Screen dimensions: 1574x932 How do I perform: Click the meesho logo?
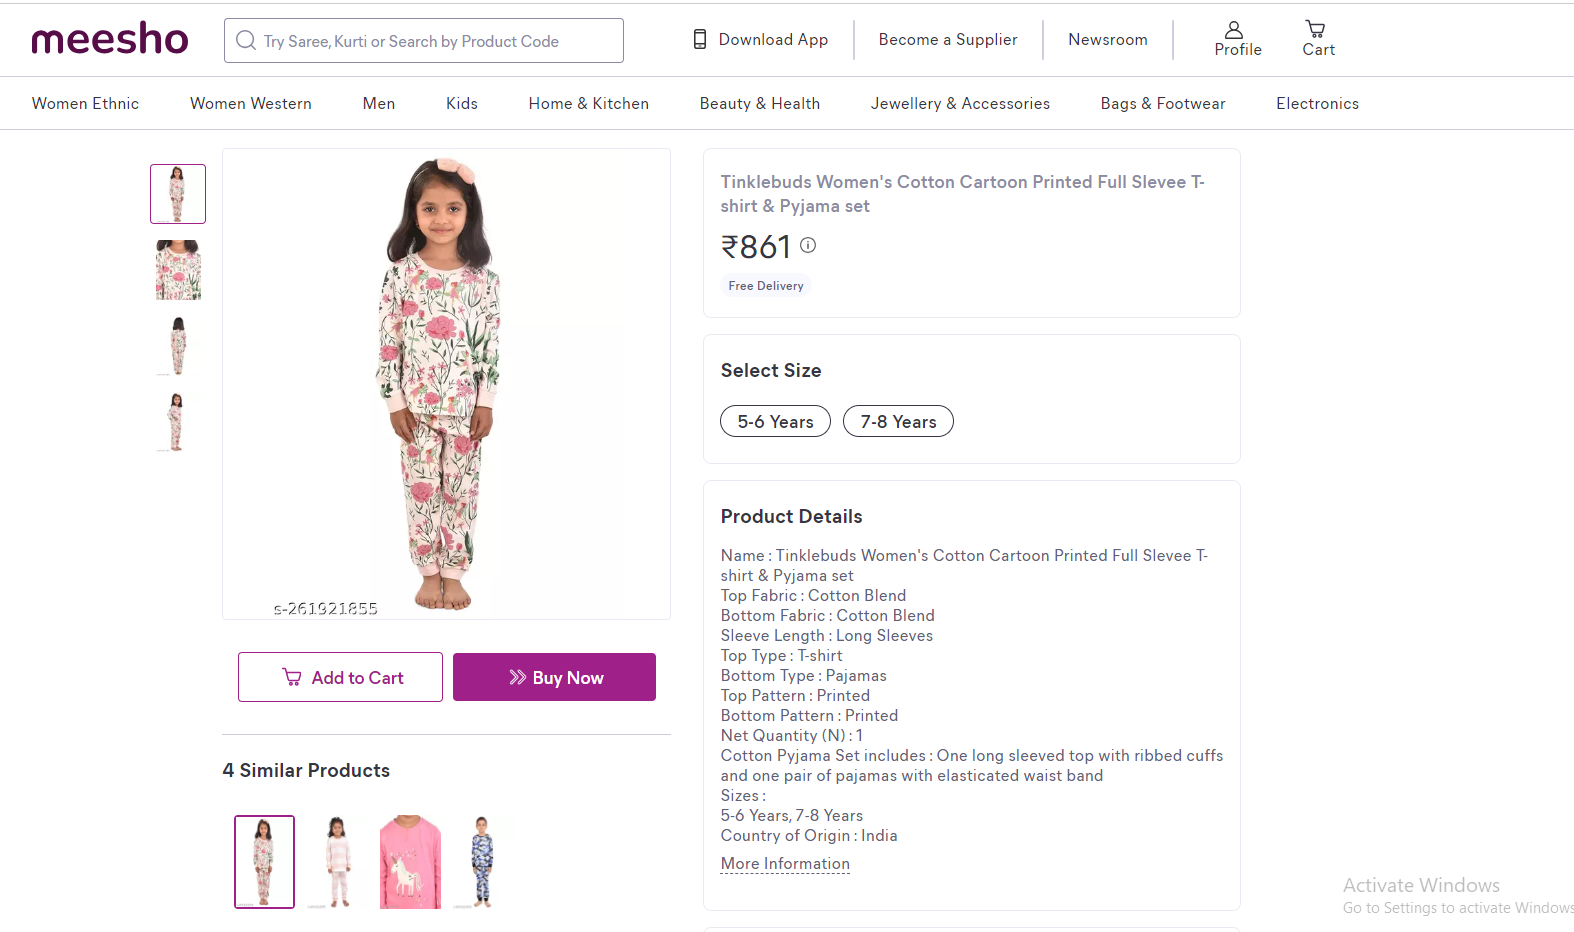[x=110, y=40]
